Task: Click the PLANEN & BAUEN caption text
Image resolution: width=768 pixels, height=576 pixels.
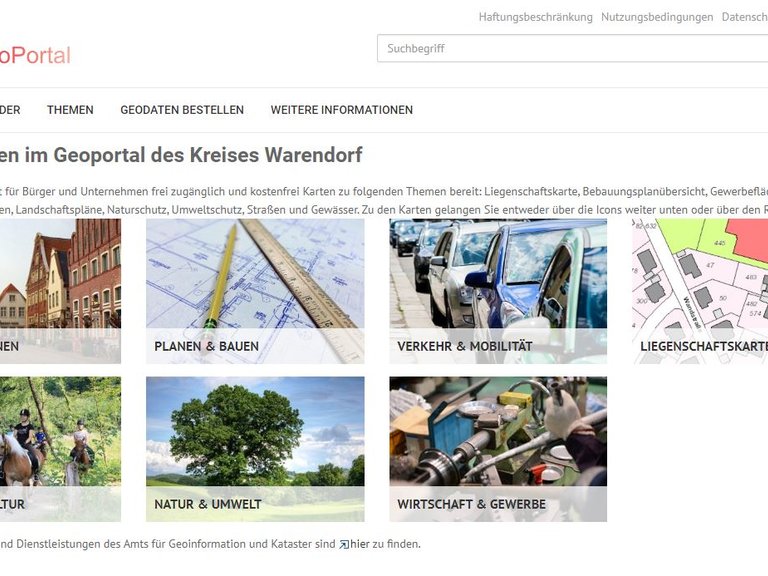Action: [206, 347]
